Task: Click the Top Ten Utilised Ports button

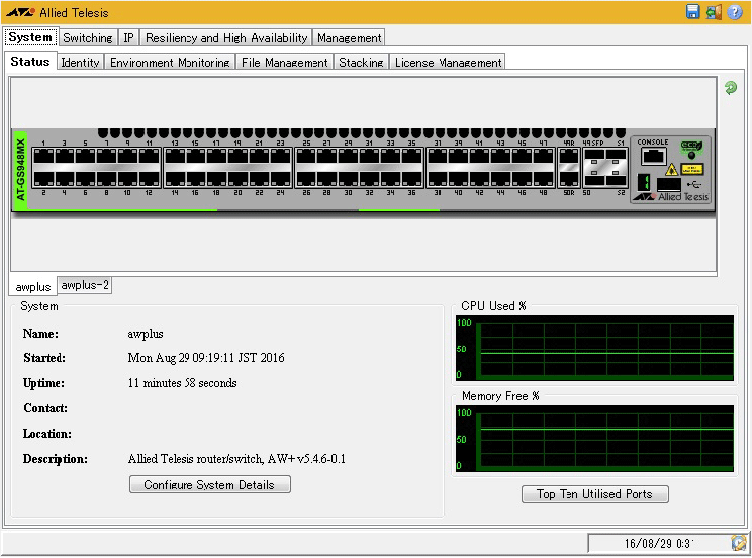Action: (595, 494)
